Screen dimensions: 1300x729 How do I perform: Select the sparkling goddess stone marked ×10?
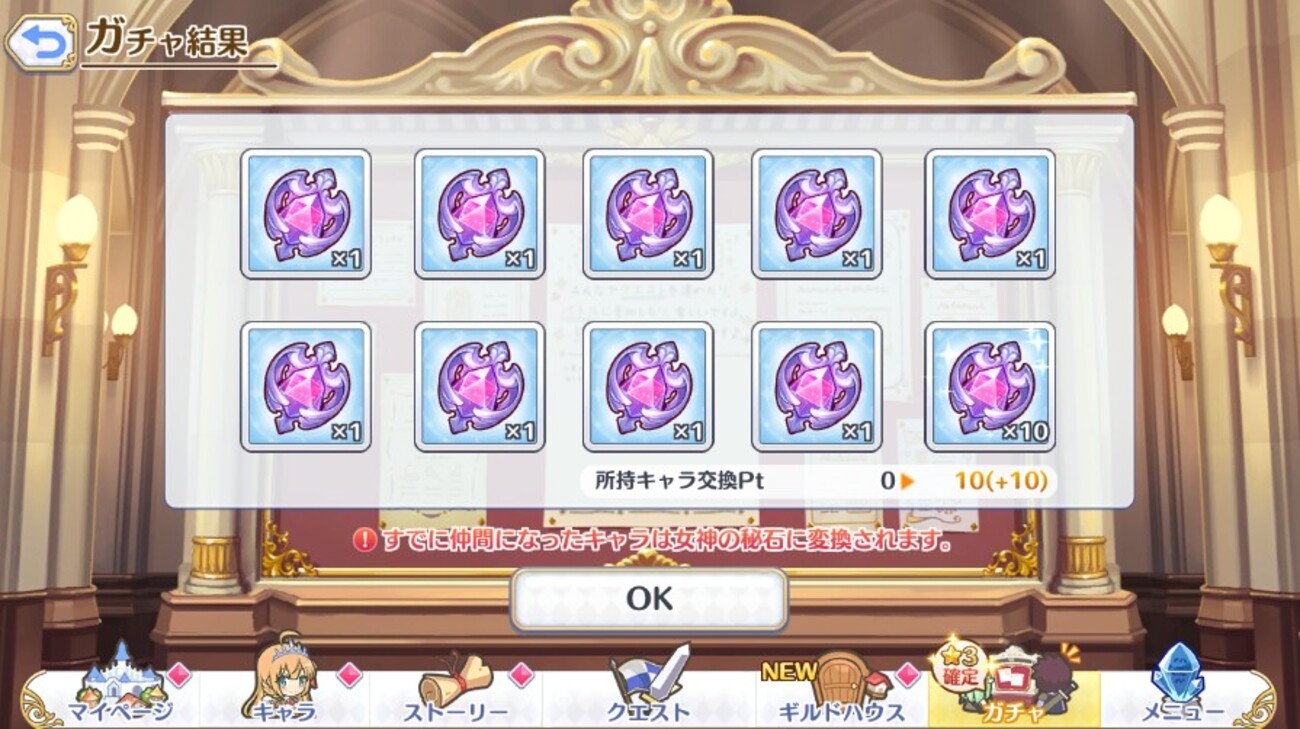click(x=990, y=387)
